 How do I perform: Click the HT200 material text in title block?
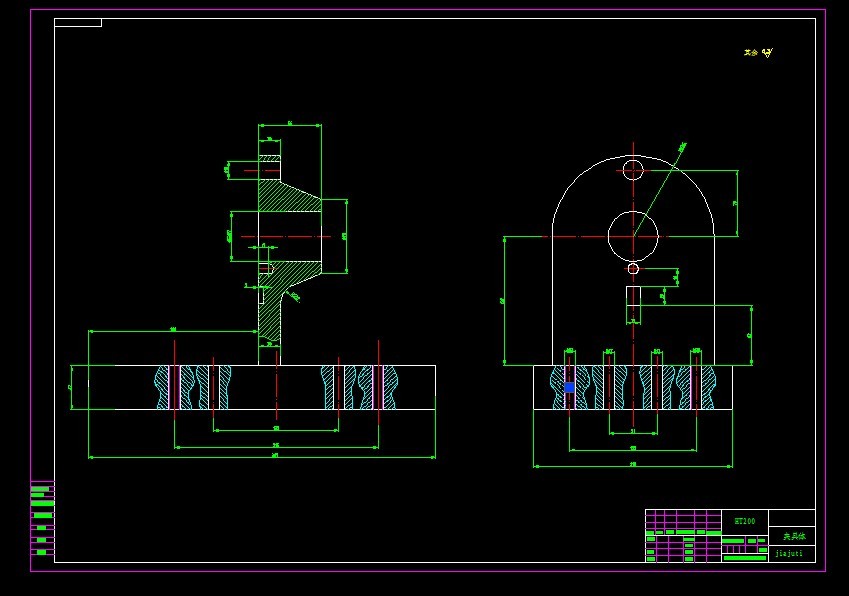[x=744, y=521]
